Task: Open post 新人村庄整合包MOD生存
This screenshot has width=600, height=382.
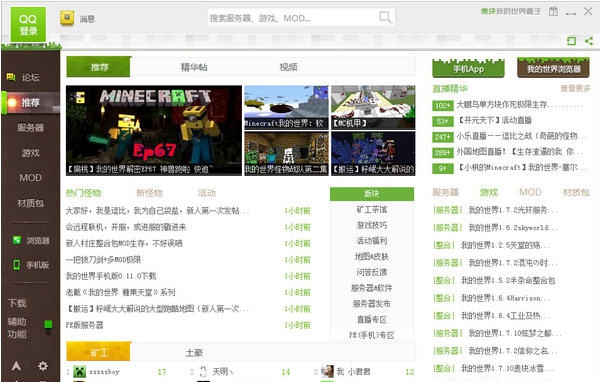Action: tap(124, 243)
